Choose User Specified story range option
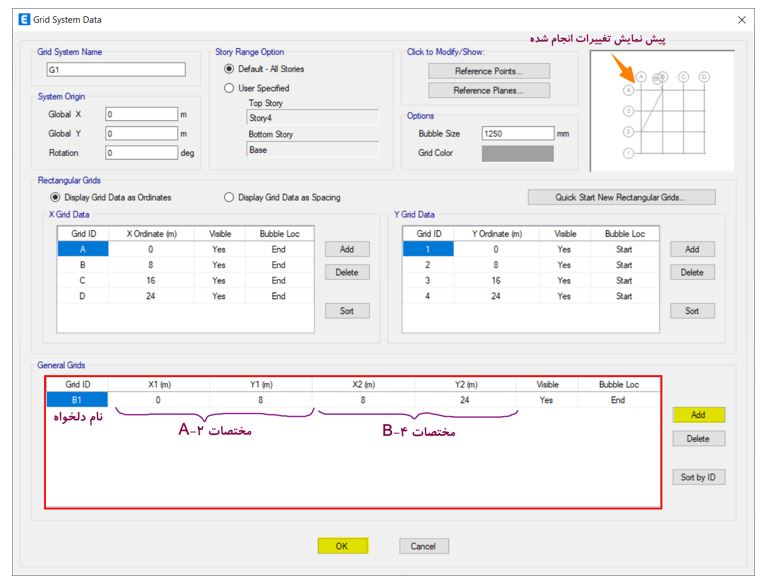 pos(229,88)
